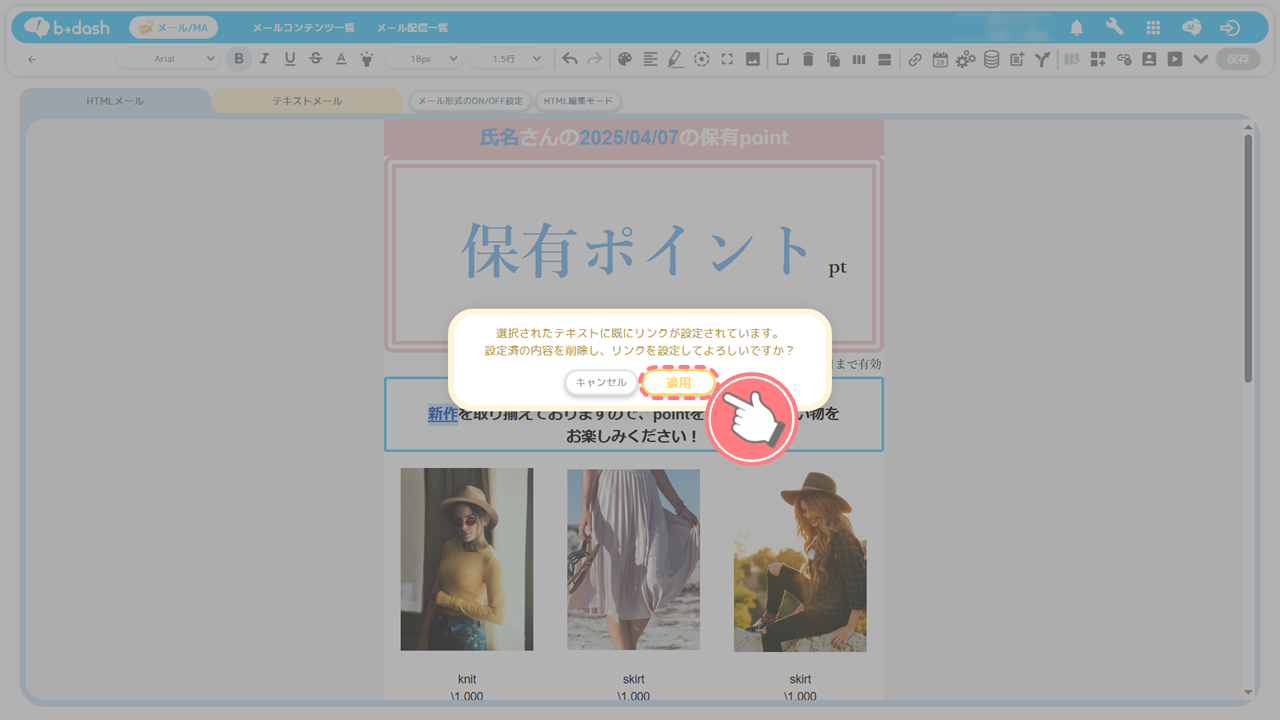Open メール形式のON/OFF設定
Viewport: 1280px width, 720px height.
coord(470,101)
